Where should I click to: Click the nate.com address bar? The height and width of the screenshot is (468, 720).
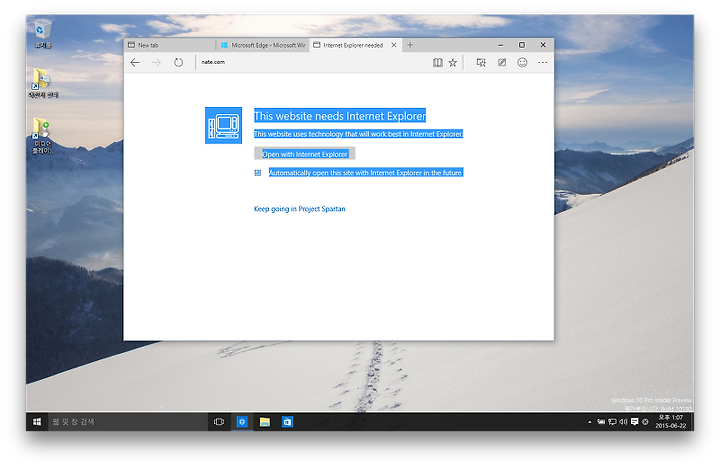312,62
